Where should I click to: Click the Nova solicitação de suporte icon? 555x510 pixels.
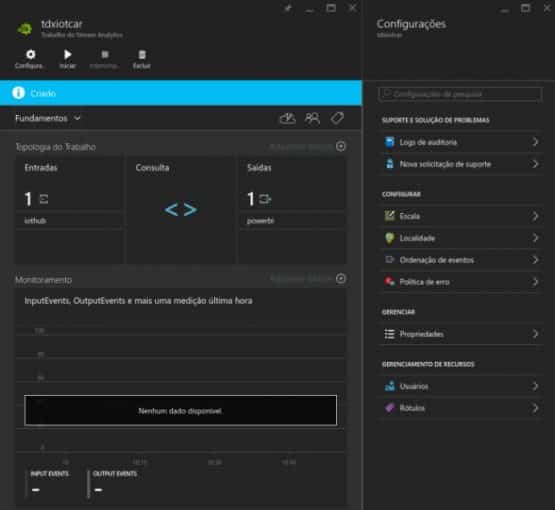pyautogui.click(x=389, y=164)
